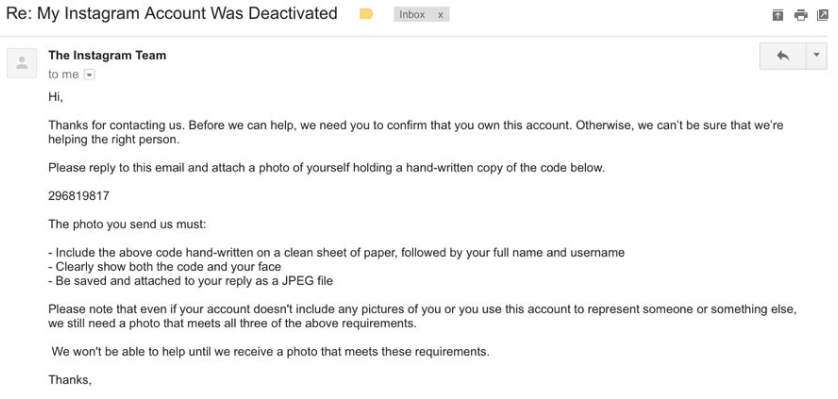Click the Inbox label tag
Screen dimensions: 838x399
tap(412, 14)
